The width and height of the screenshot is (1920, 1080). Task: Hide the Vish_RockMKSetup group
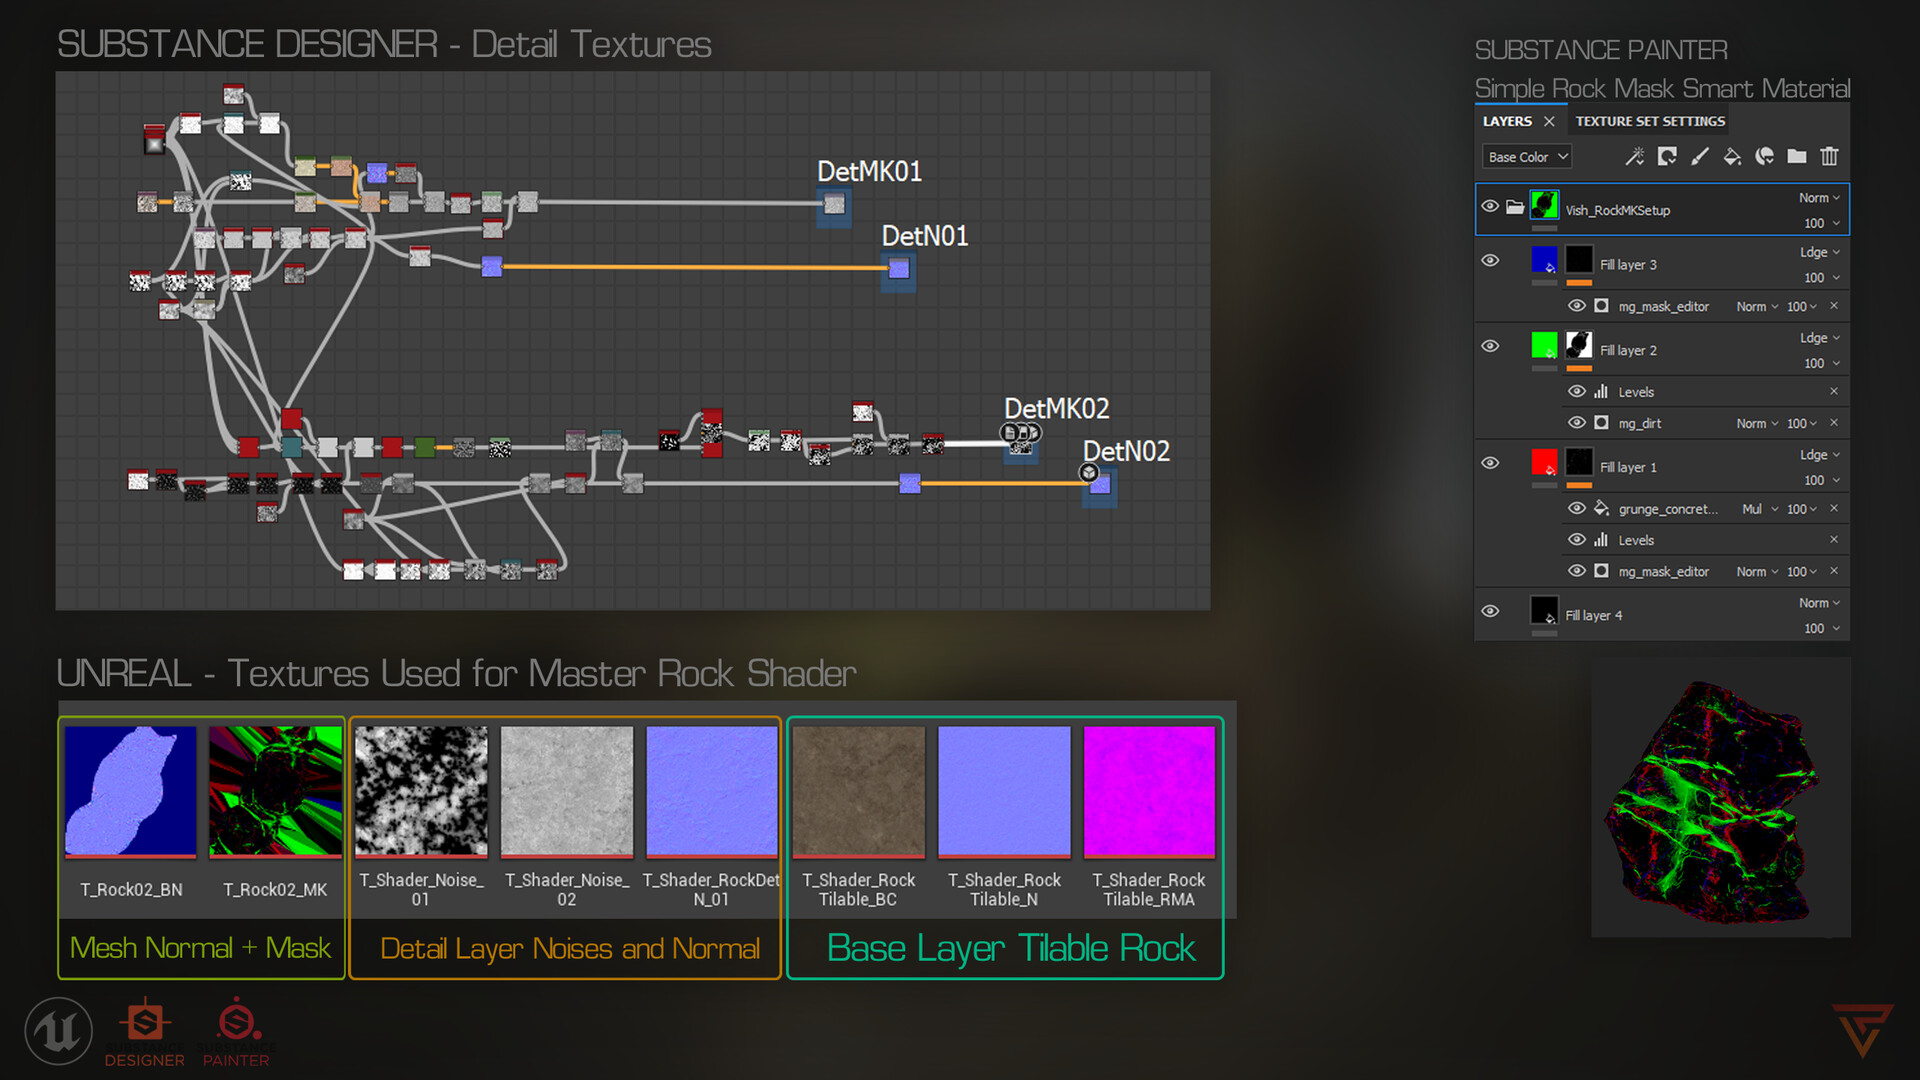pyautogui.click(x=1490, y=205)
